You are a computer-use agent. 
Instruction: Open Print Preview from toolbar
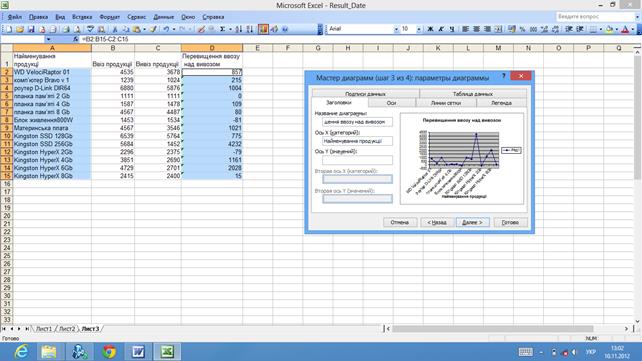click(77, 29)
